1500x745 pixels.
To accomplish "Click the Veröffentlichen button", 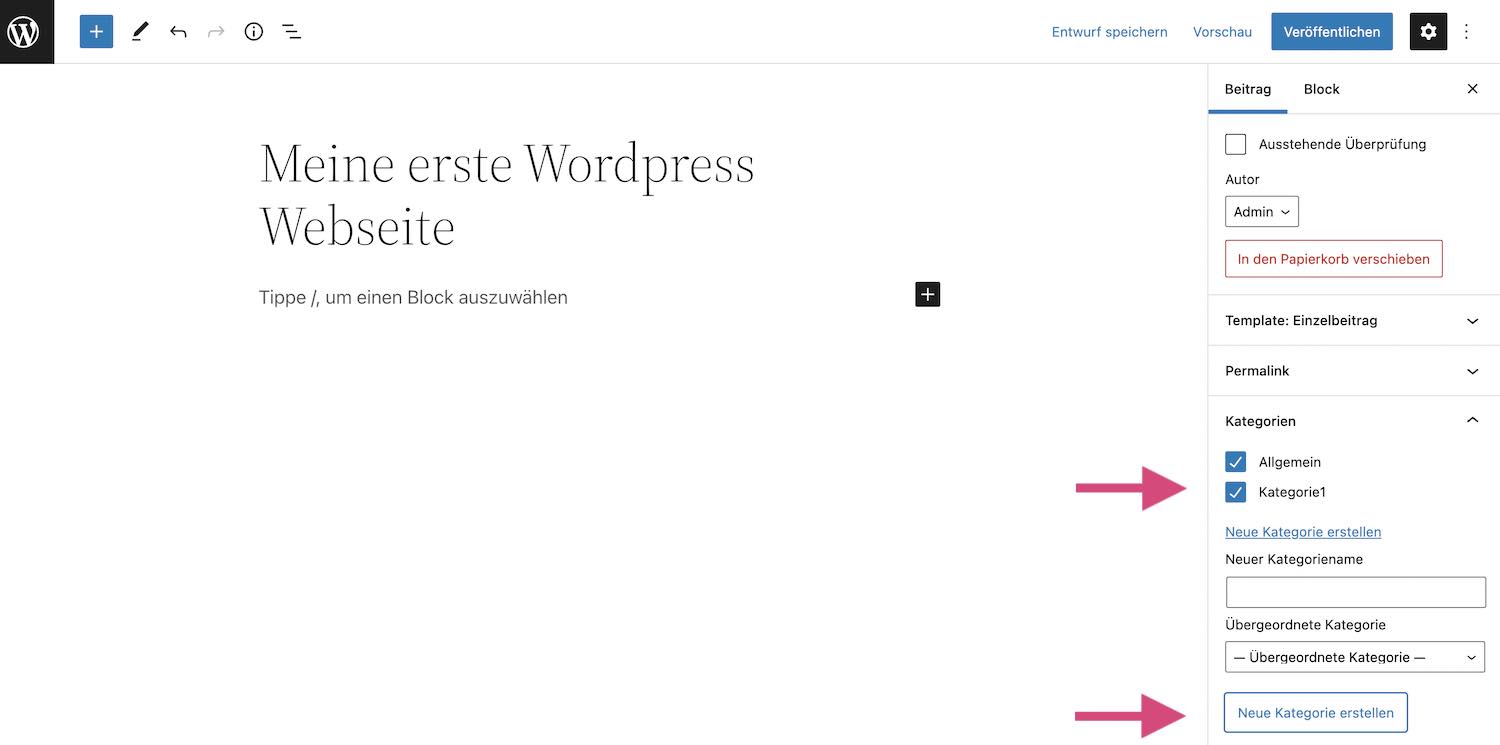I will tap(1331, 32).
